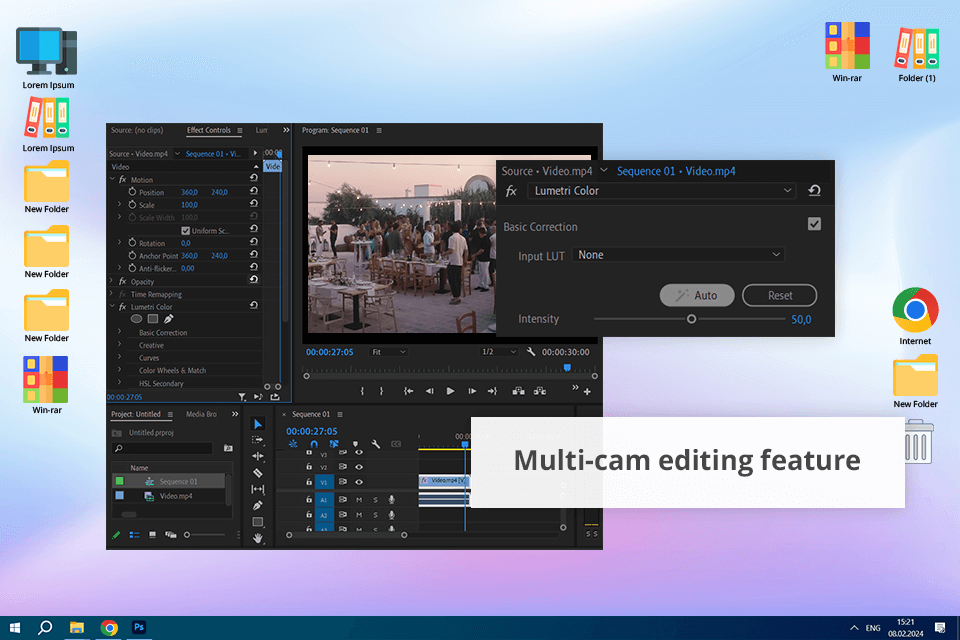This screenshot has height=640, width=960.
Task: Mute audio track A1
Action: [x=359, y=499]
